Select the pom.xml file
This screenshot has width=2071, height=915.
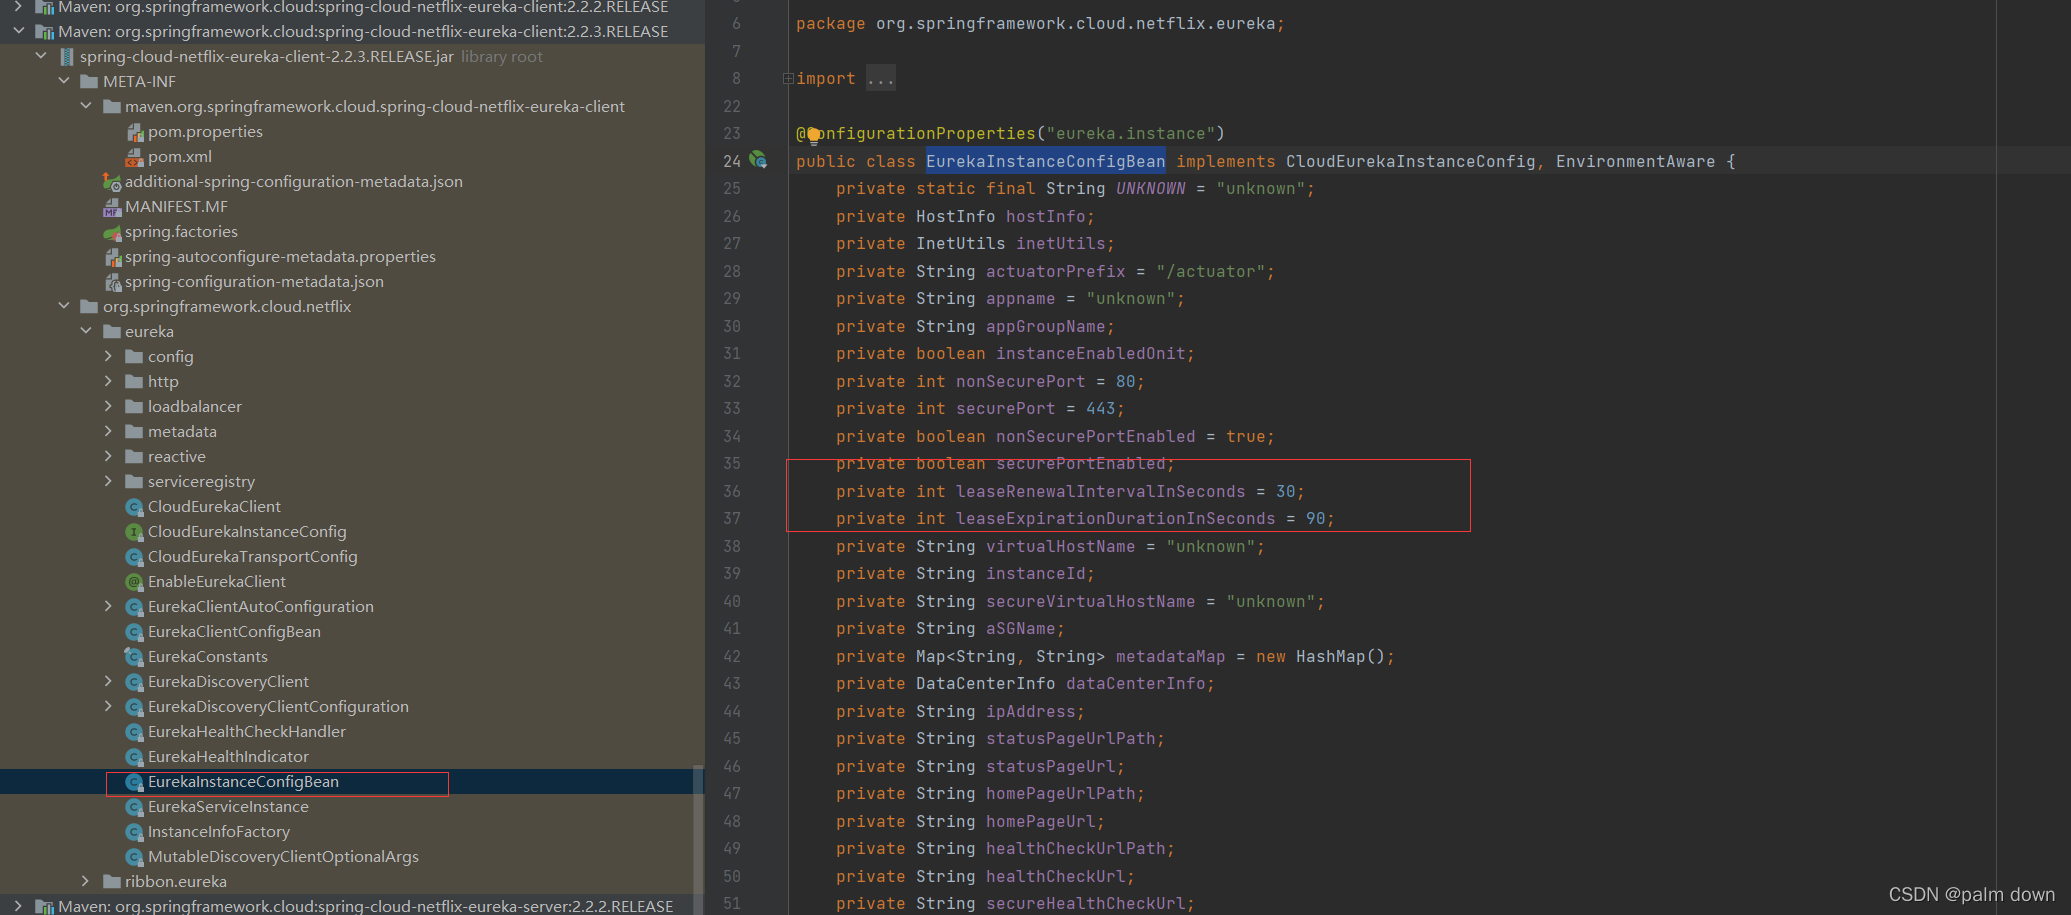tap(180, 157)
